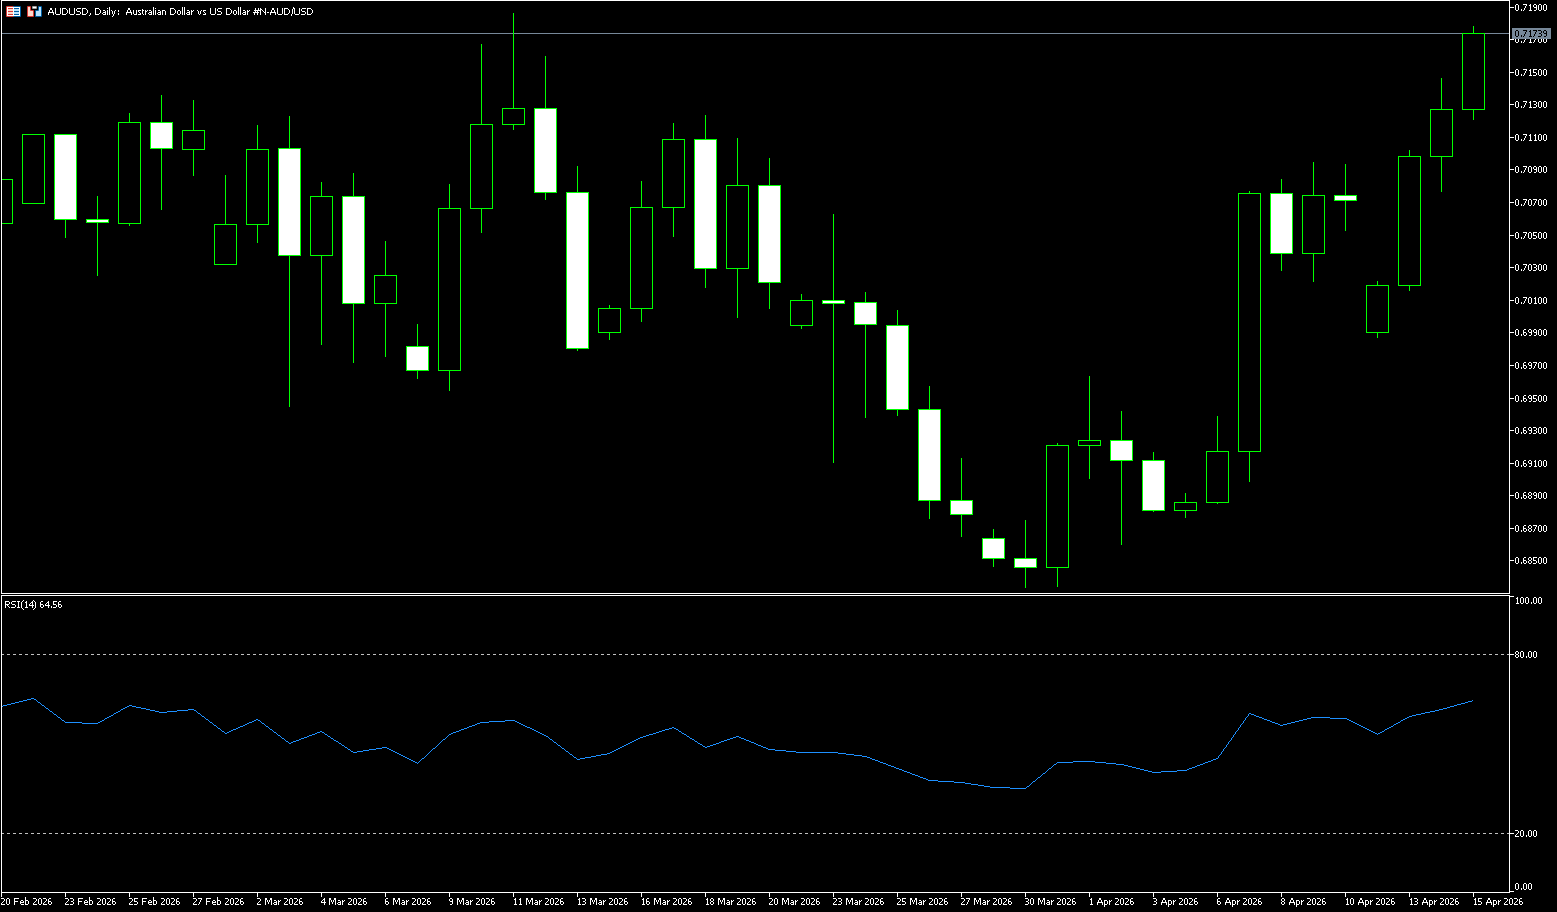Select the bullish candle on 31 Mar
This screenshot has height=912, width=1557.
(x=1057, y=506)
